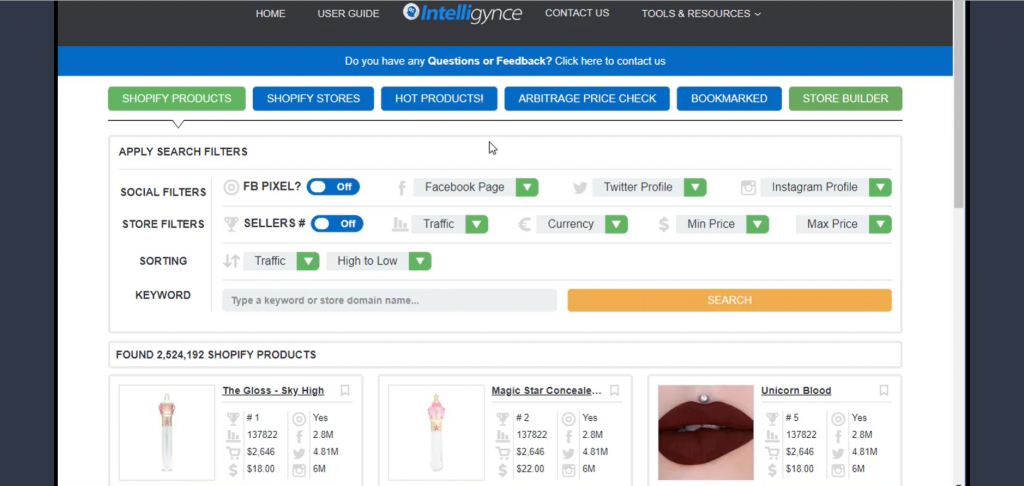The height and width of the screenshot is (486, 1024).
Task: Click the keyword or store domain input field
Action: click(x=389, y=300)
